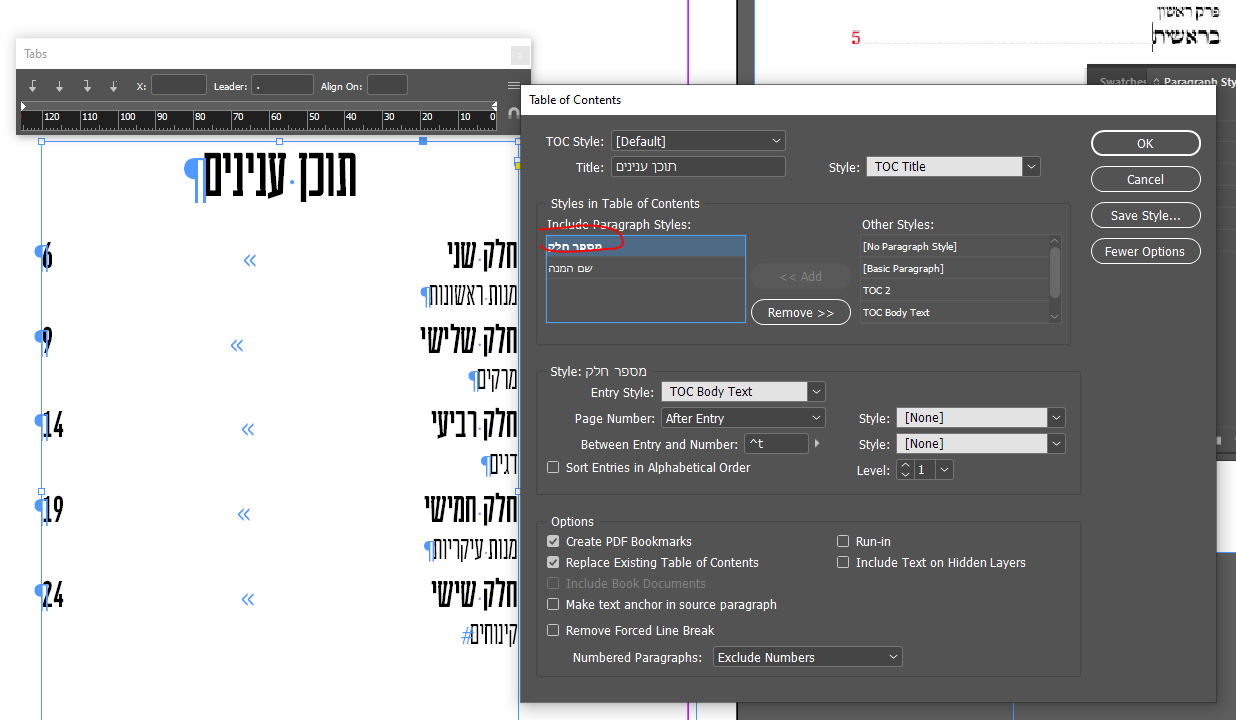Select [Basic Paragraph] in Other Styles
The height and width of the screenshot is (720, 1236).
954,268
